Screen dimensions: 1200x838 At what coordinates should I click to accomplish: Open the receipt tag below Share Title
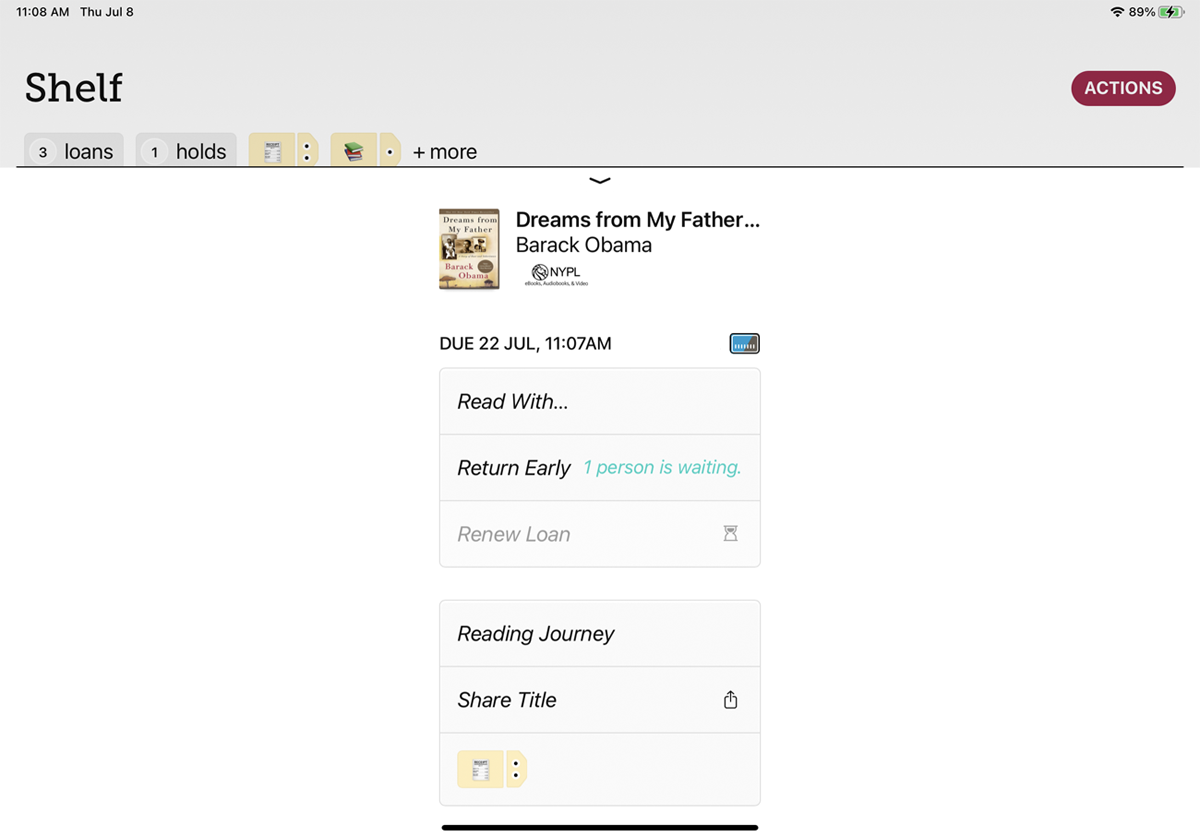(492, 769)
